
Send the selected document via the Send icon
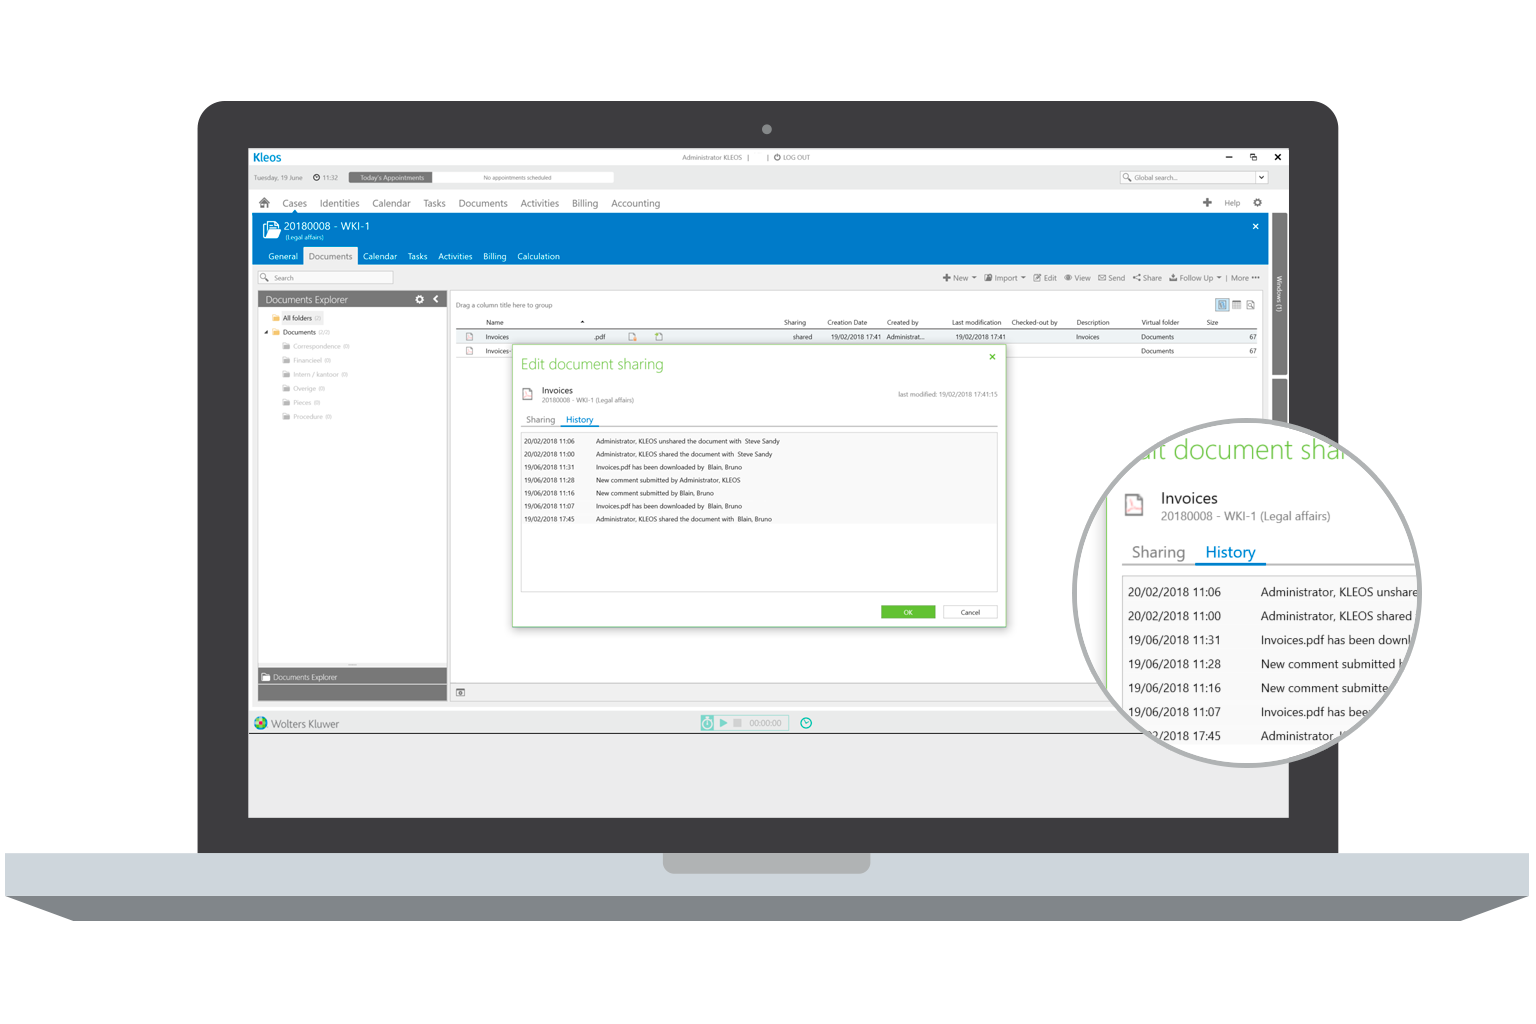click(x=1103, y=277)
